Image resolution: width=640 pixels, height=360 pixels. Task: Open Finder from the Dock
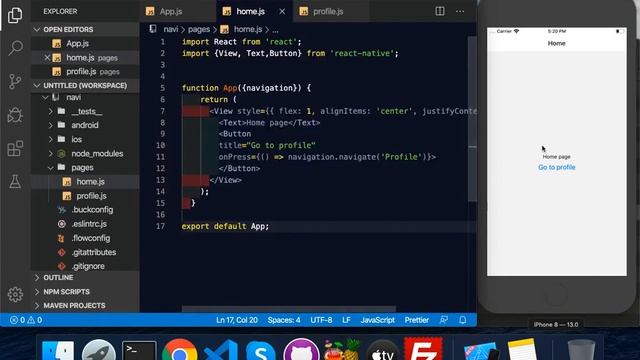coord(58,350)
